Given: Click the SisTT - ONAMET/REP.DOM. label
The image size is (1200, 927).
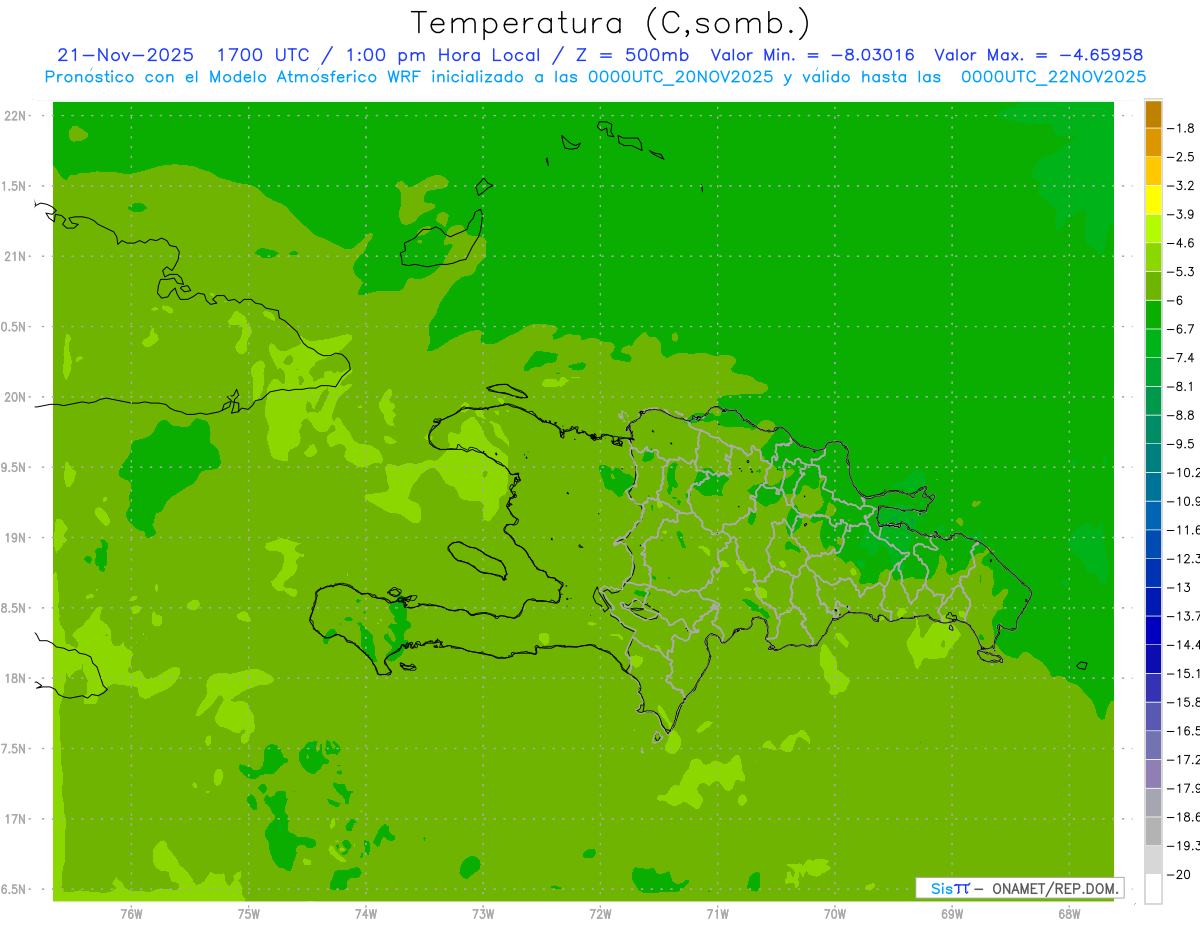Looking at the screenshot, I should pos(1019,888).
